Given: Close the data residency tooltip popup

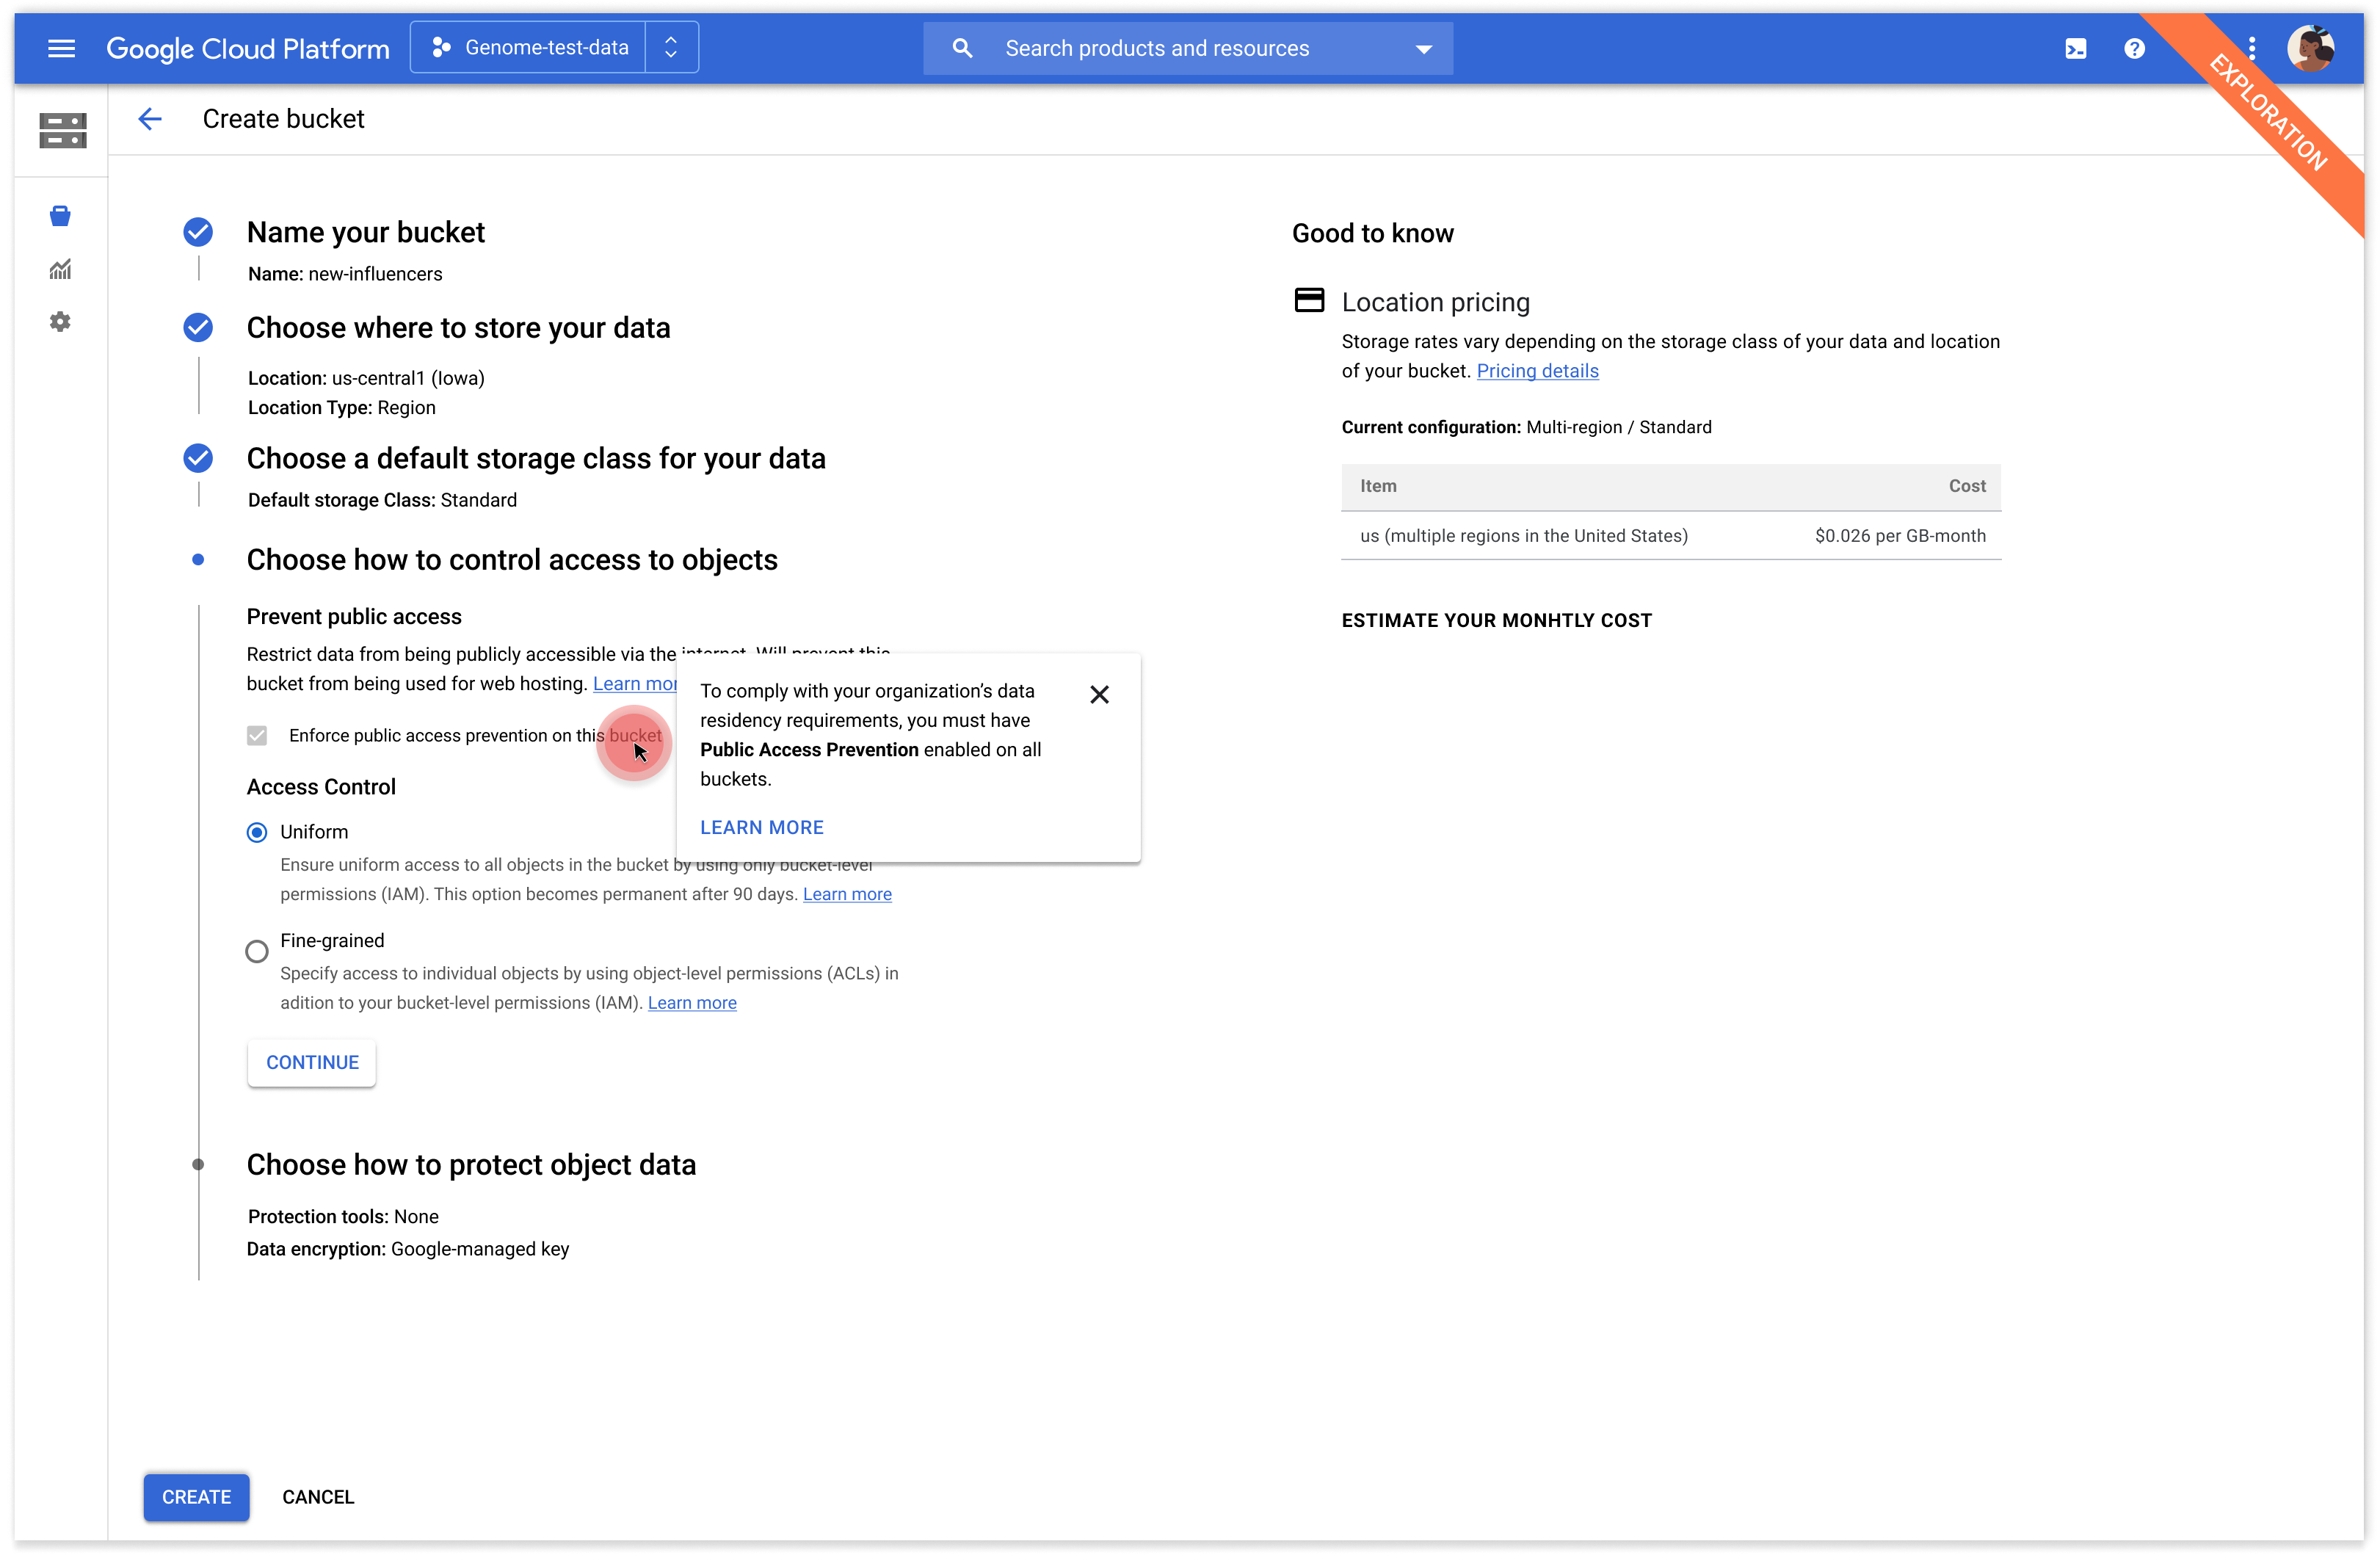Looking at the screenshot, I should 1099,694.
